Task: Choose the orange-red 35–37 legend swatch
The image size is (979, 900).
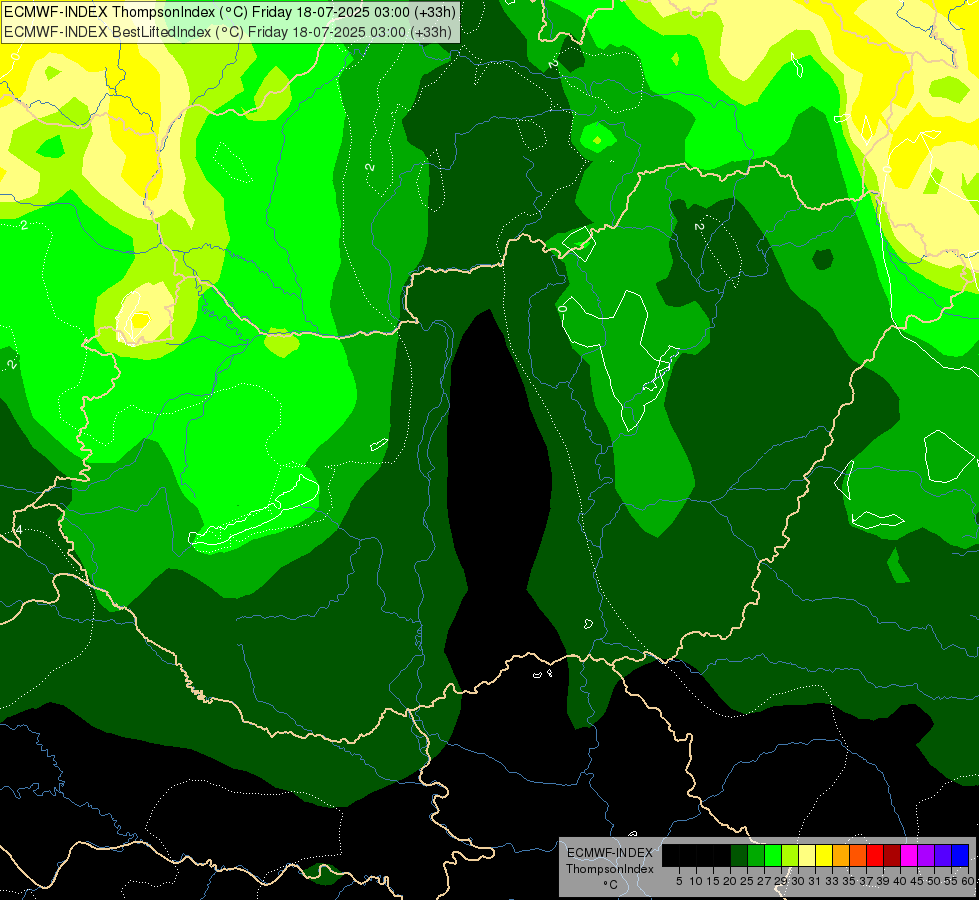Action: click(x=858, y=855)
